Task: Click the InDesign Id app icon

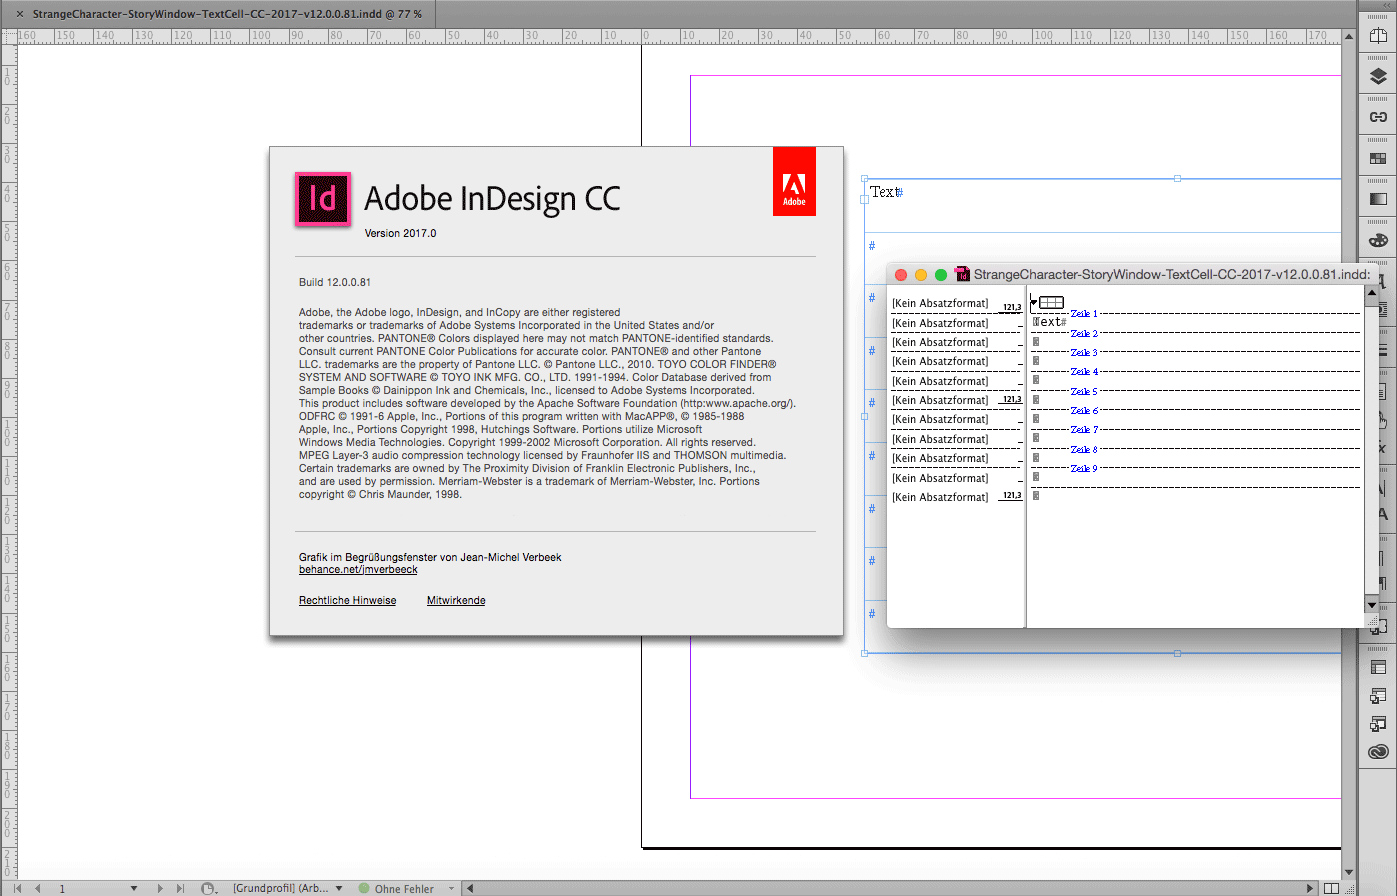Action: pyautogui.click(x=323, y=198)
